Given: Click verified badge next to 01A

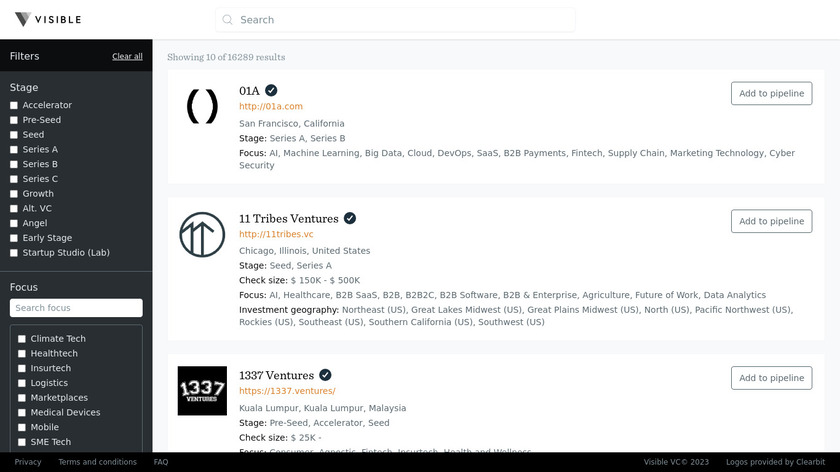Looking at the screenshot, I should (x=271, y=91).
